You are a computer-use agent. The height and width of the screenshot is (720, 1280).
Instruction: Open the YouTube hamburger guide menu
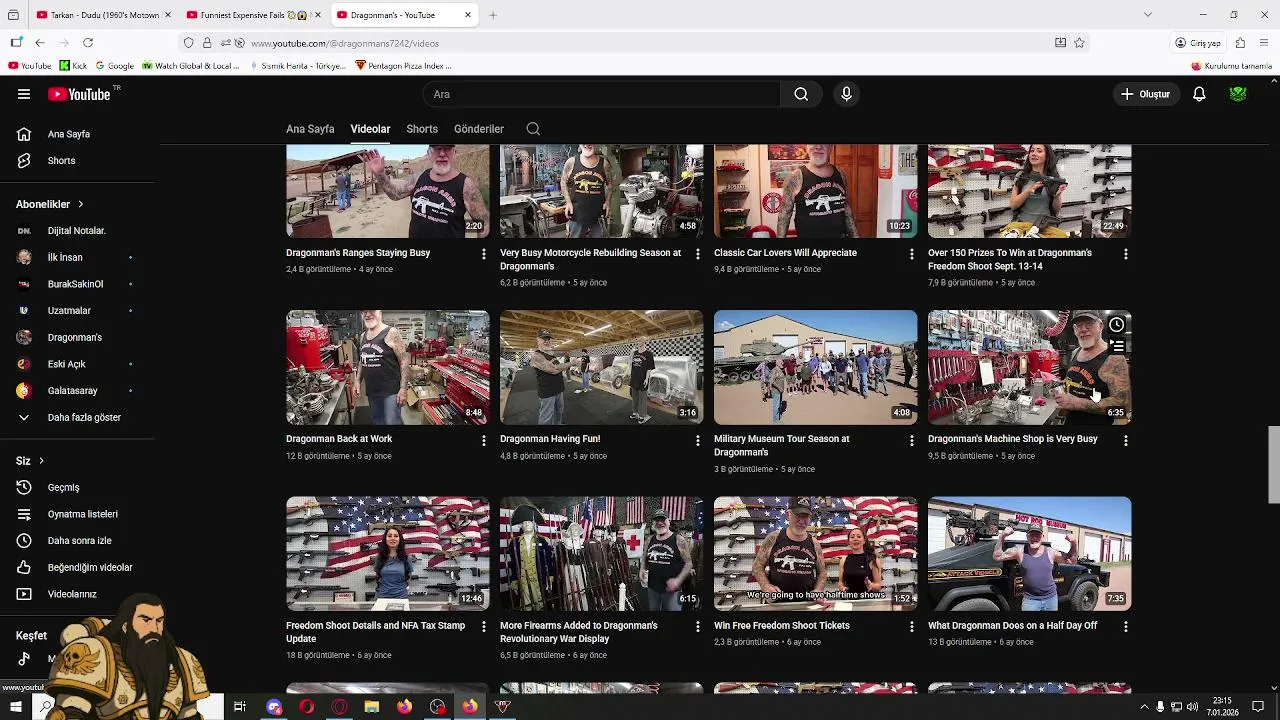click(24, 94)
